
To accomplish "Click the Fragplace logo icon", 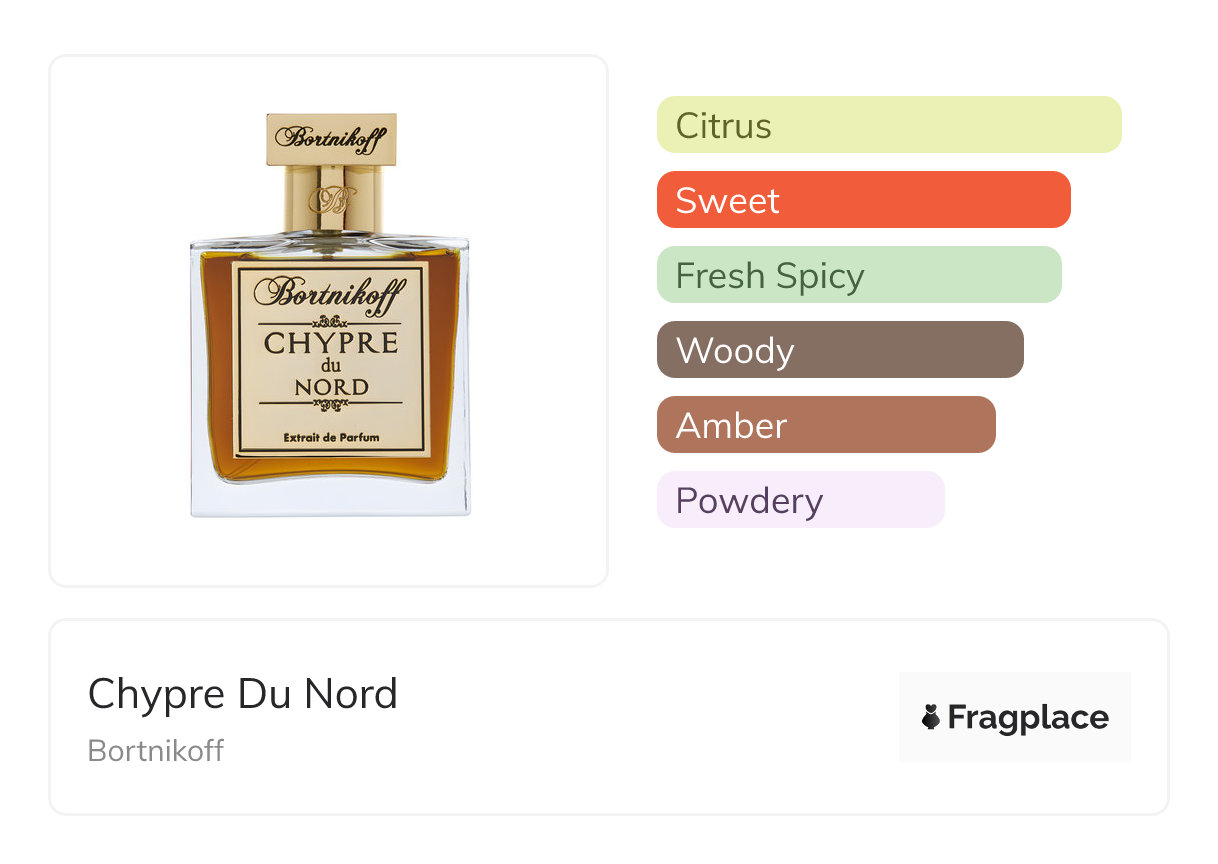I will tap(931, 717).
